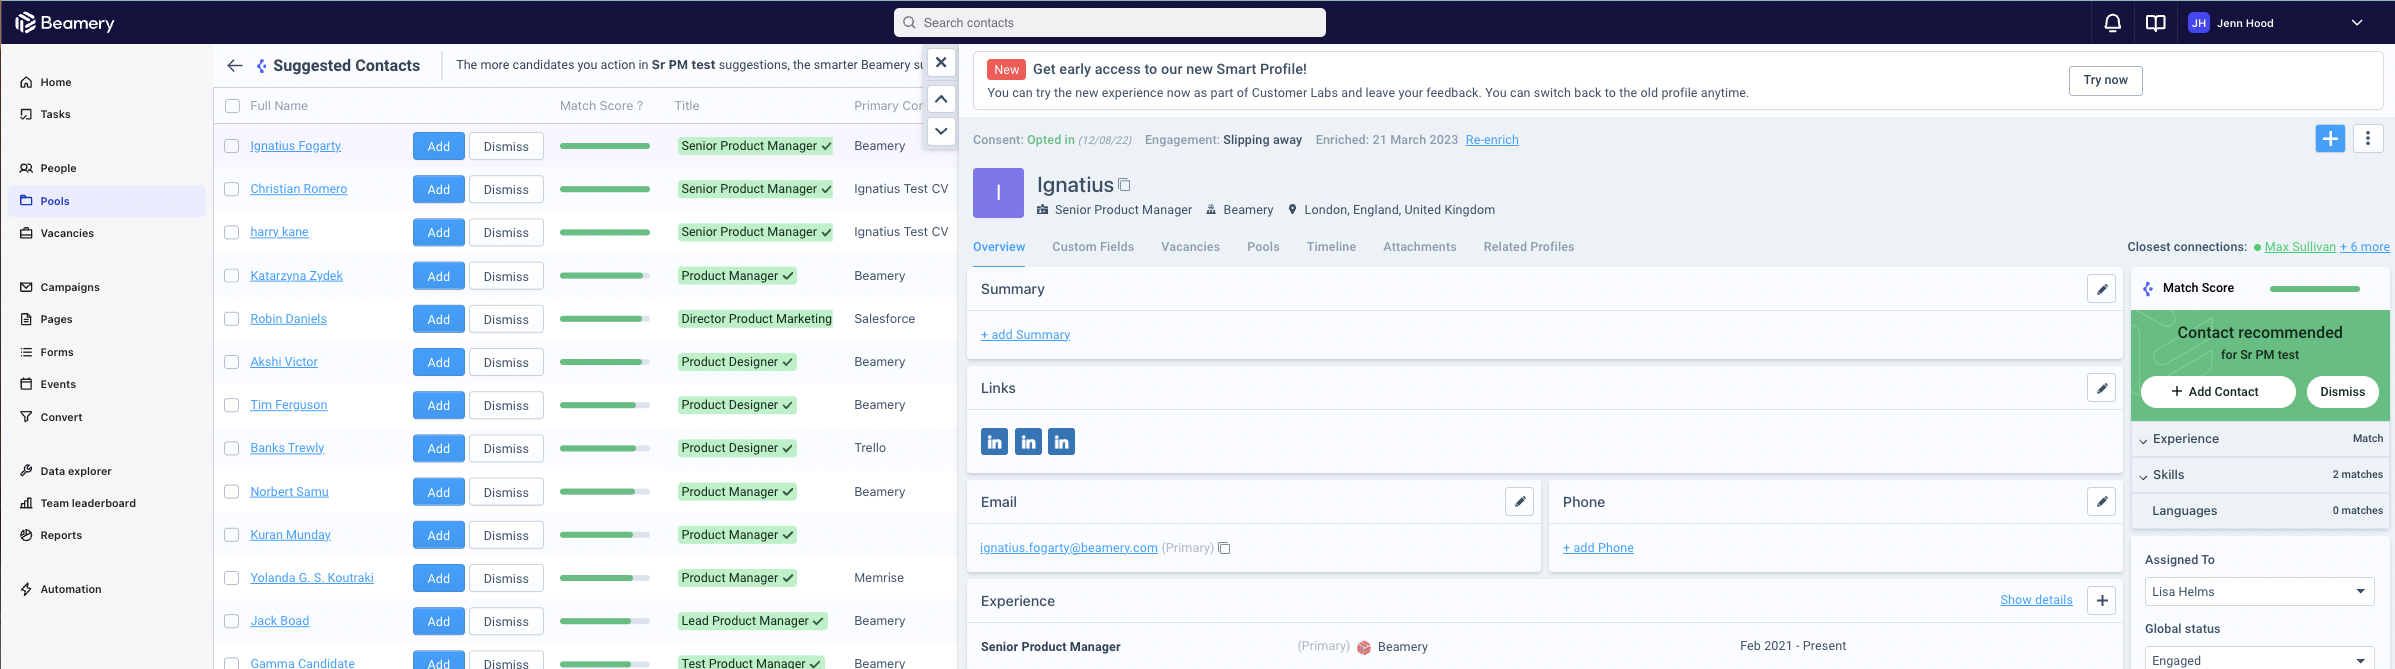2395x669 pixels.
Task: Dismiss Norbert Samu from suggestions
Action: 506,492
